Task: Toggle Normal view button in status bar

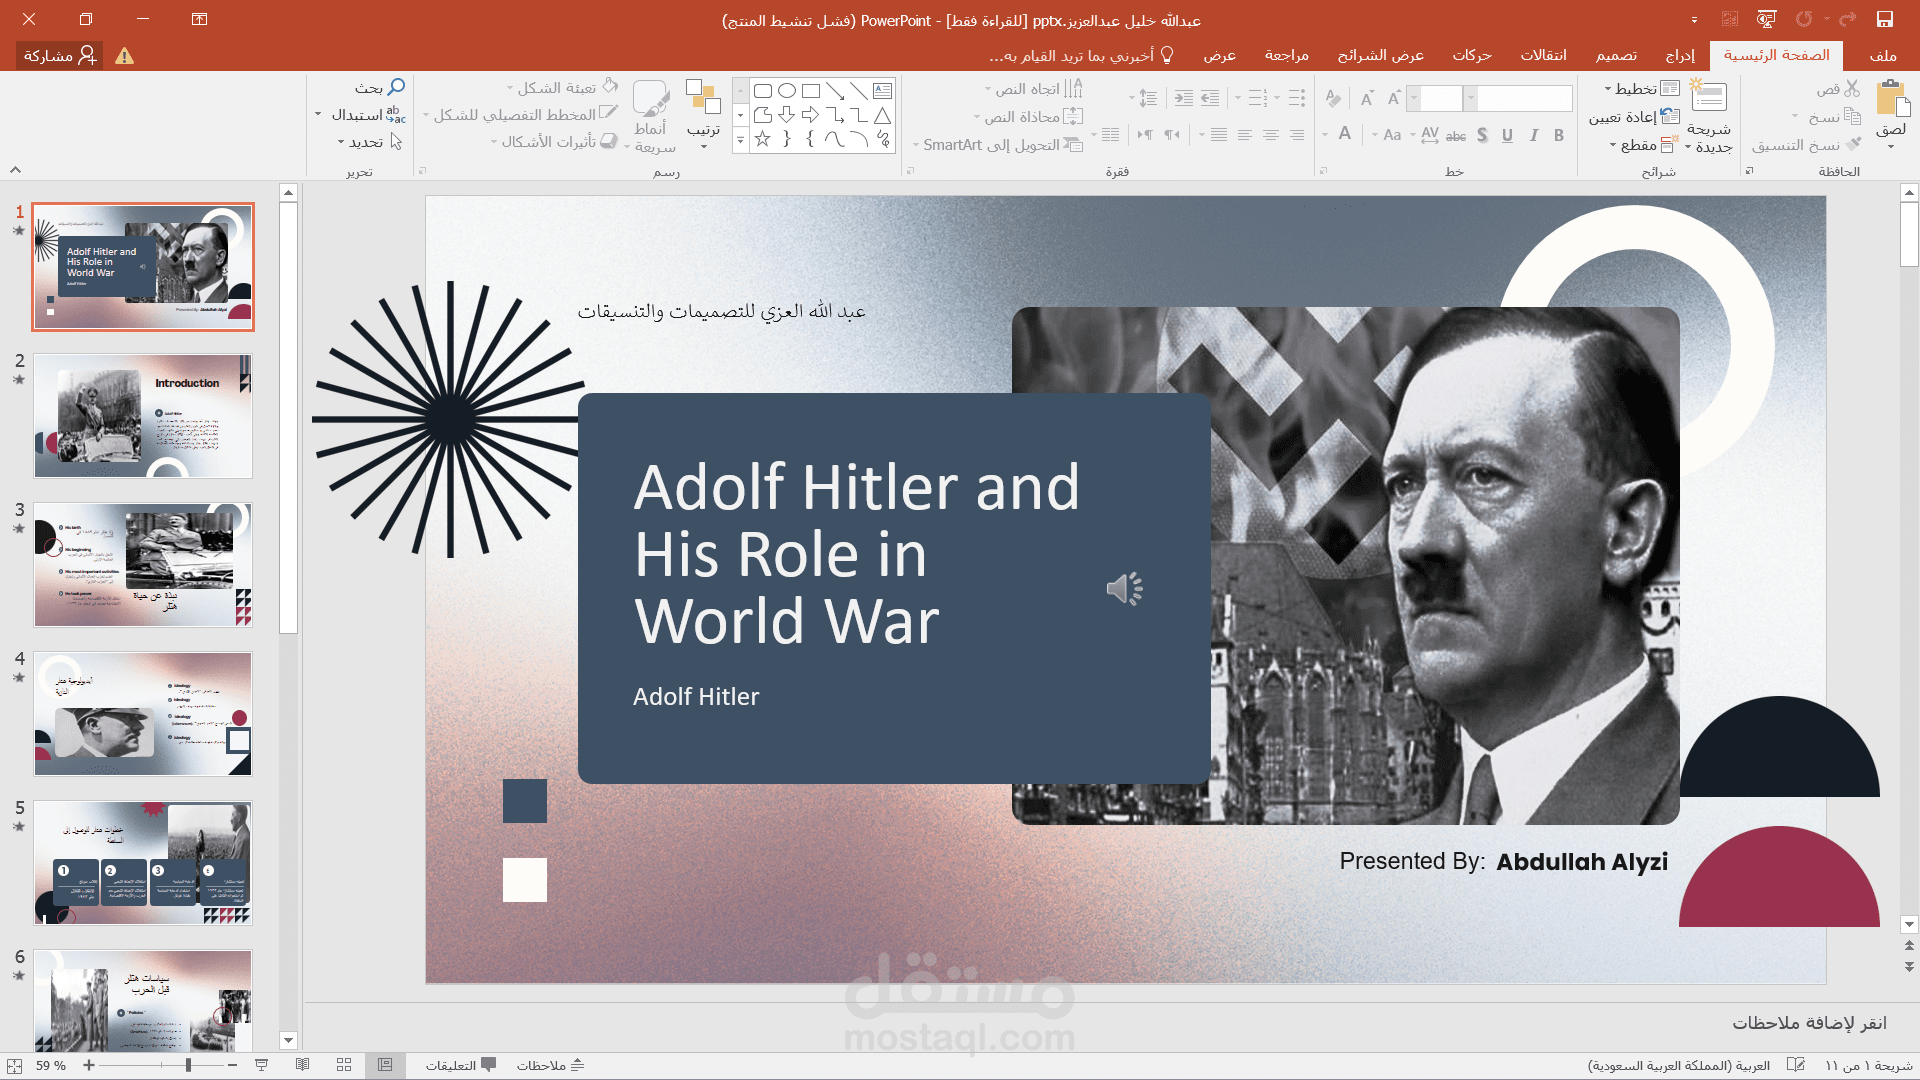Action: point(385,1065)
